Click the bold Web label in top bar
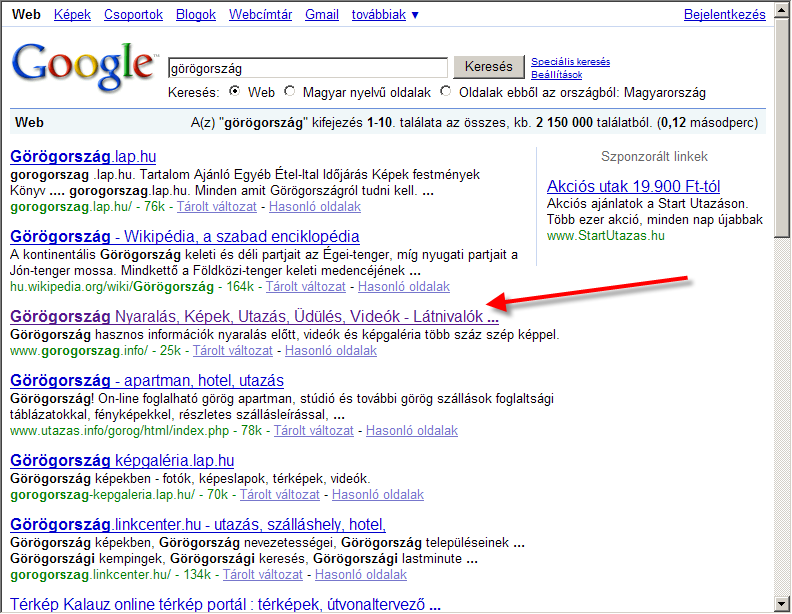Viewport: 792px width, 614px height. 26,15
